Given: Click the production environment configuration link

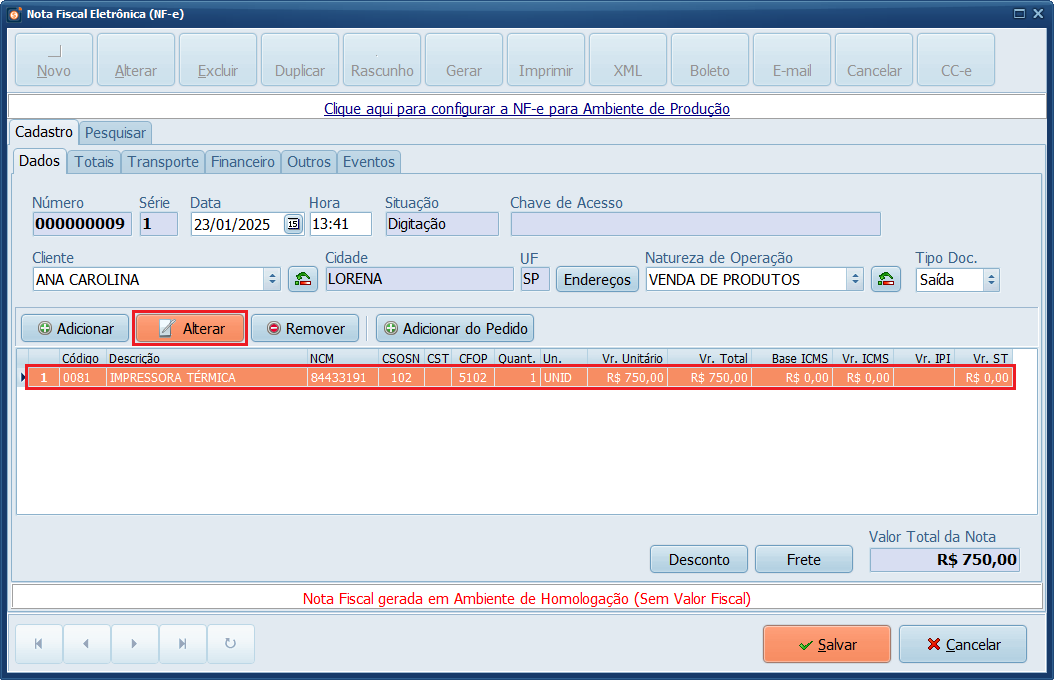Looking at the screenshot, I should click(x=527, y=108).
